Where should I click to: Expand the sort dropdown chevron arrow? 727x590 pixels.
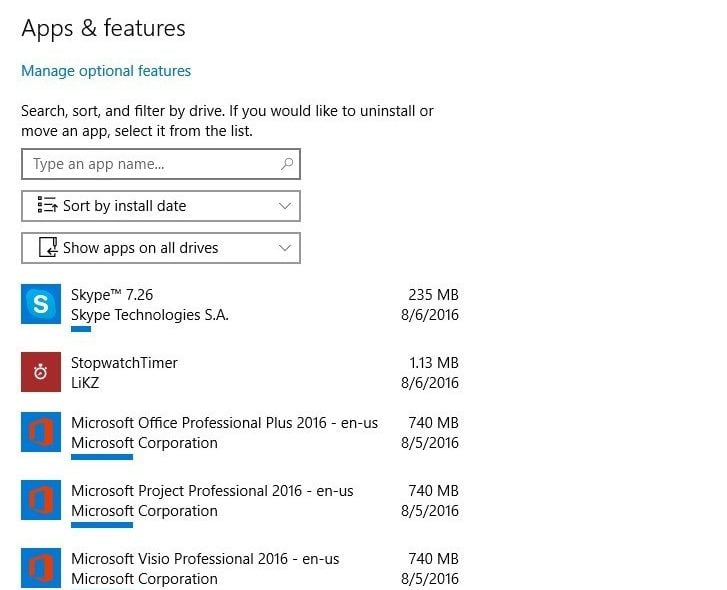click(285, 206)
